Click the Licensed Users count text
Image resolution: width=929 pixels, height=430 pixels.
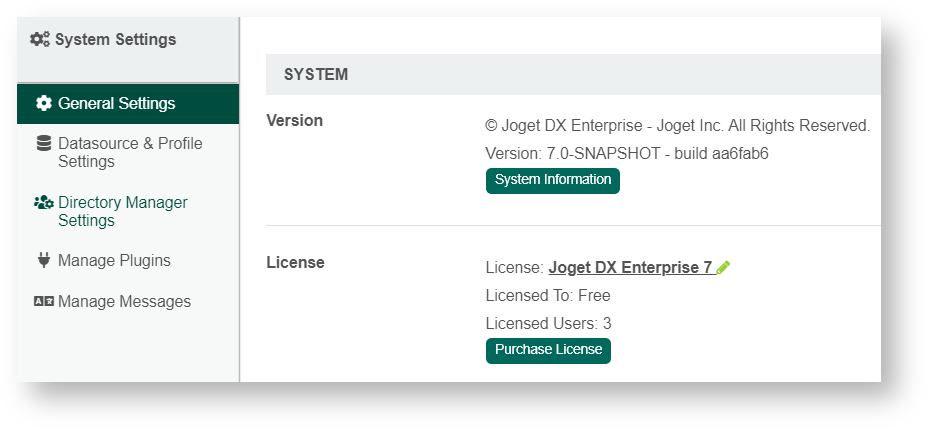[x=548, y=324]
